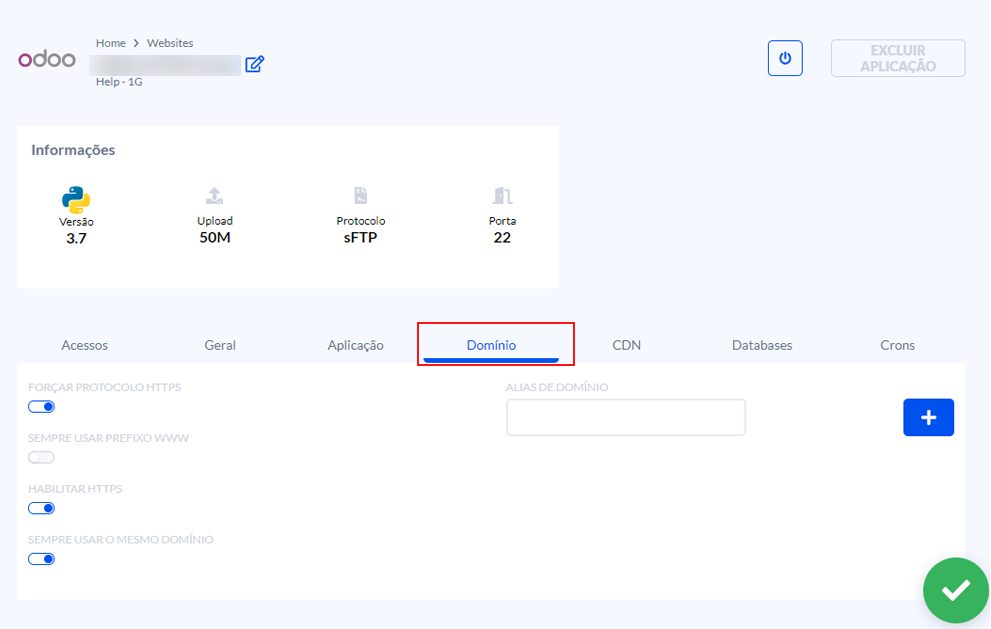Select the Crons tab
Viewport: 991px width, 629px height.
897,345
